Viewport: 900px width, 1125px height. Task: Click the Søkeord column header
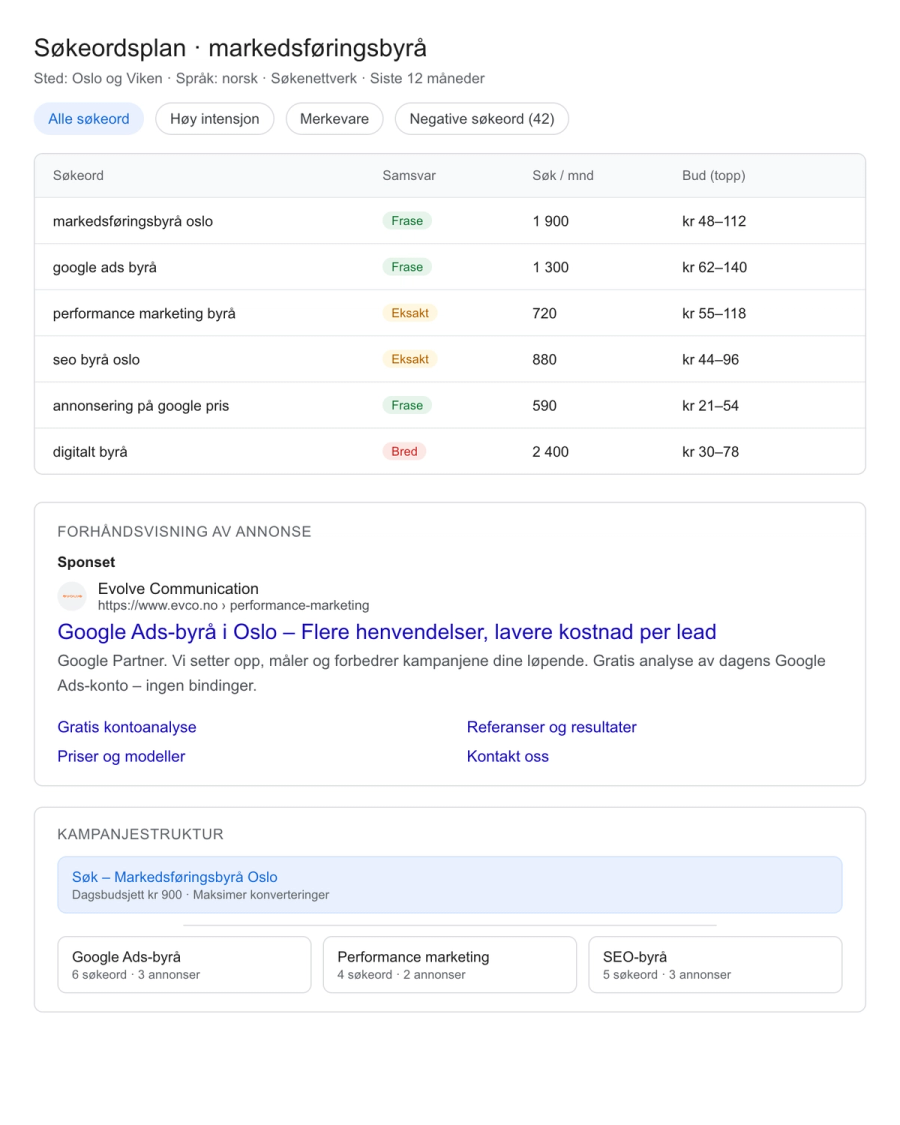coord(78,176)
